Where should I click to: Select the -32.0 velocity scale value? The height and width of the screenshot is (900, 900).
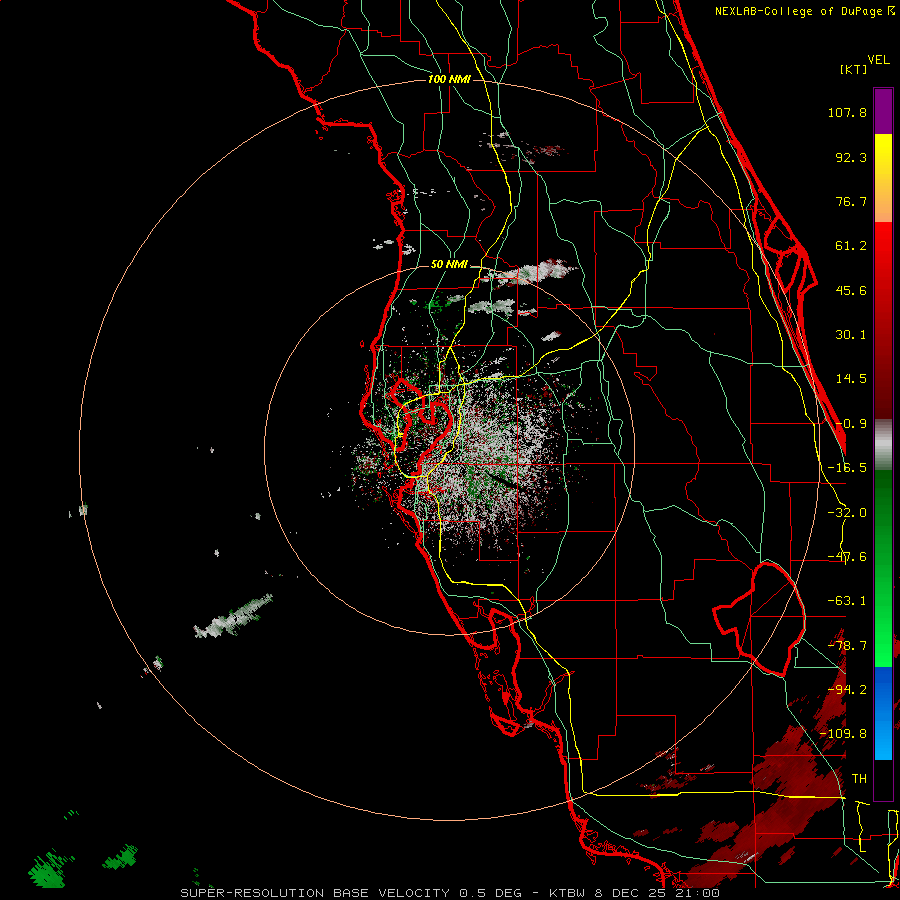click(x=847, y=513)
